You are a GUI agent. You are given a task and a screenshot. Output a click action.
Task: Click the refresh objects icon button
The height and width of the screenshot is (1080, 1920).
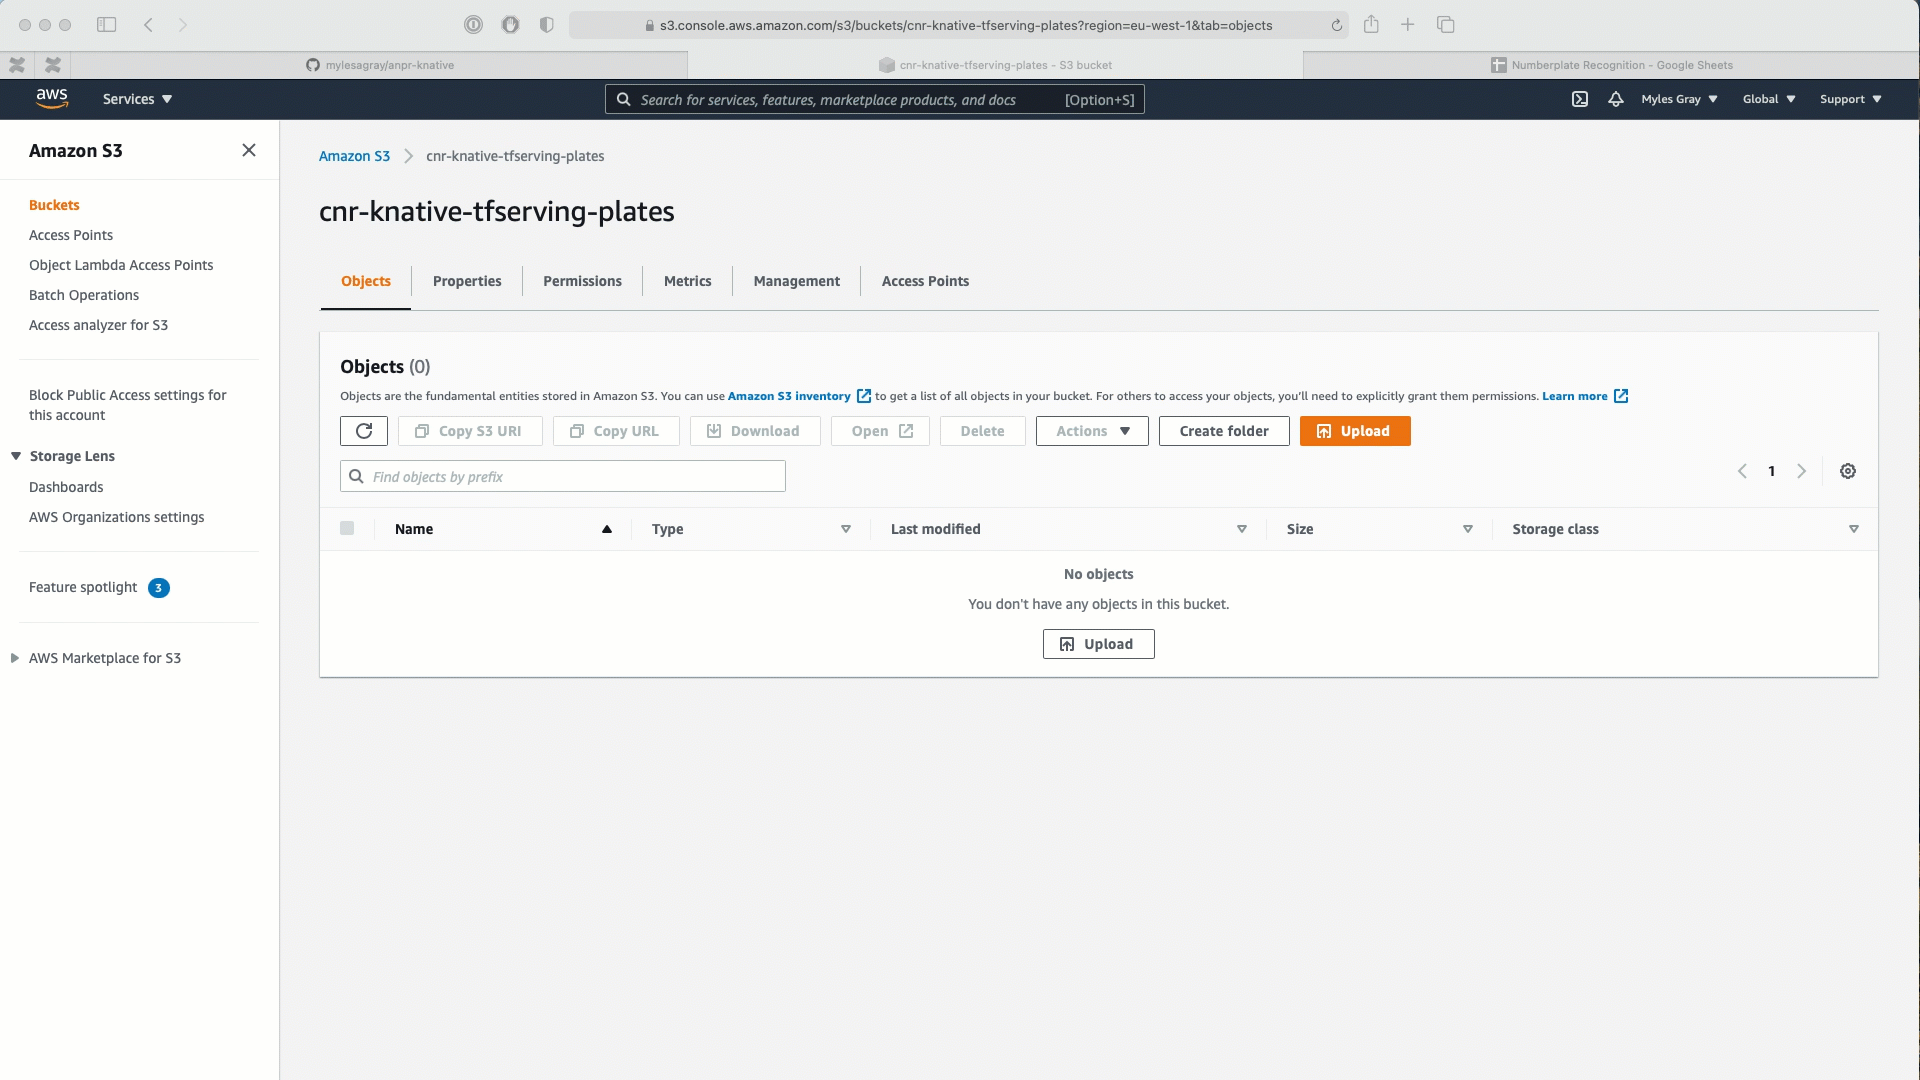pos(364,431)
